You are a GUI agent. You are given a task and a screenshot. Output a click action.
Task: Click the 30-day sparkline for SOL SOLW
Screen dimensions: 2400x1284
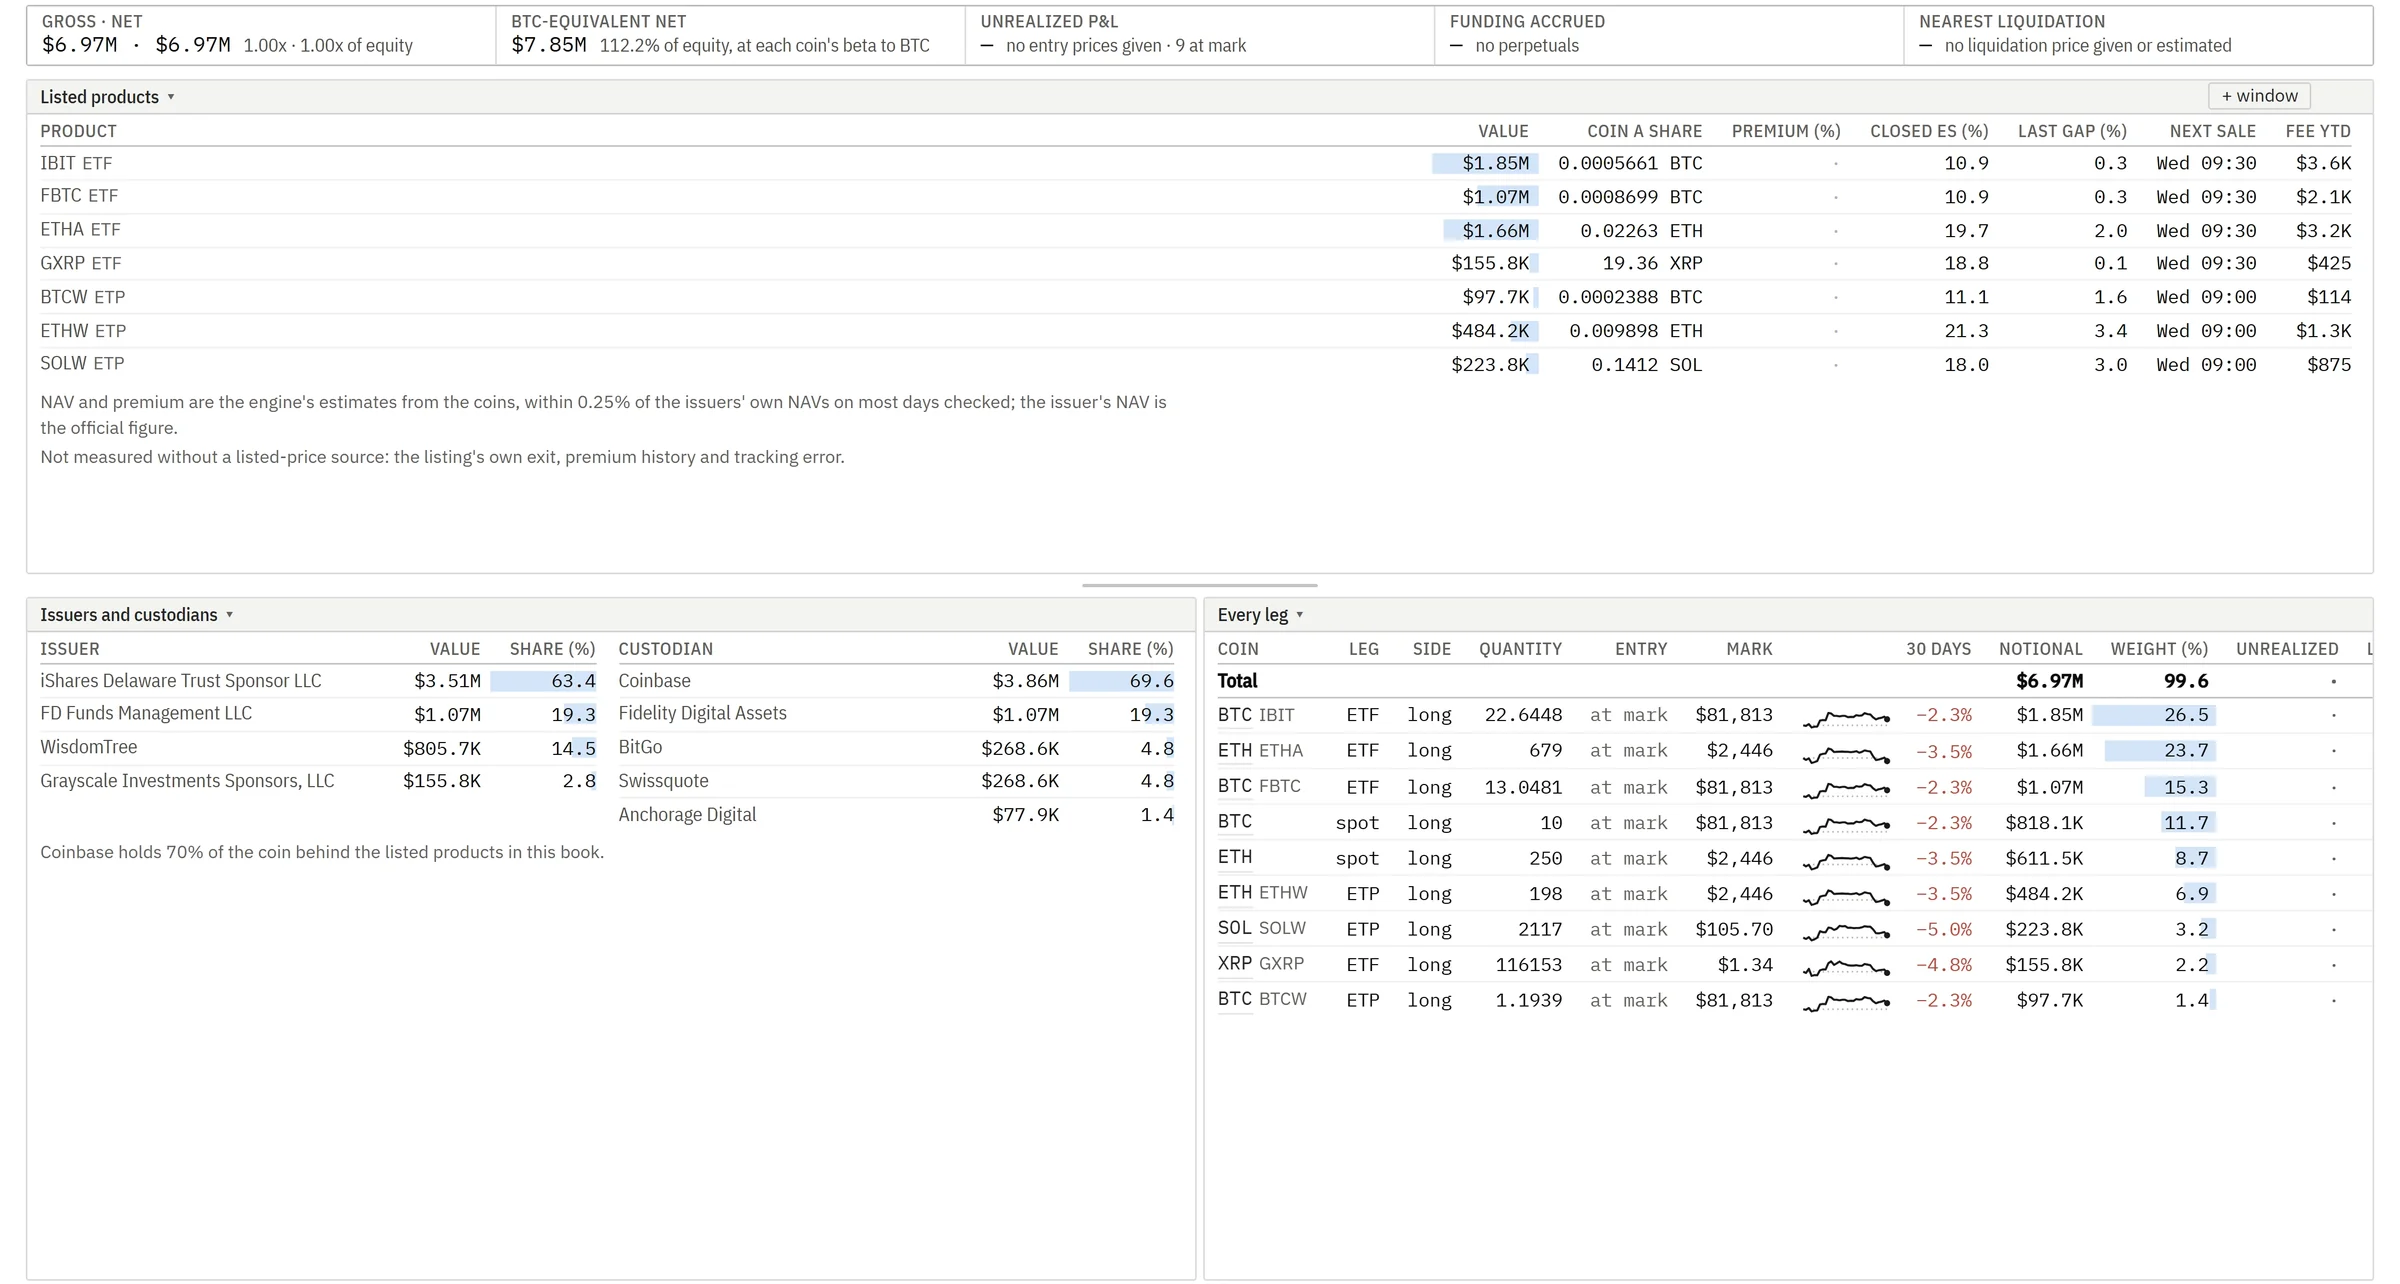[x=1846, y=930]
